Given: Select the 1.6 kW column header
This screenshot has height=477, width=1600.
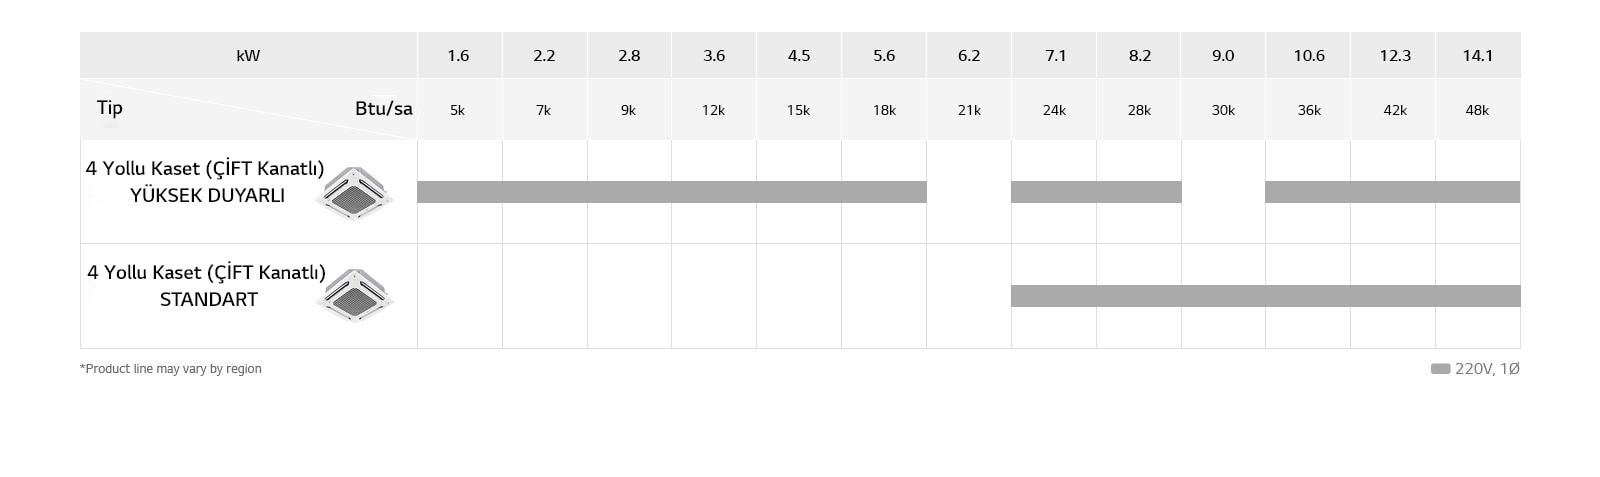Looking at the screenshot, I should tap(458, 56).
